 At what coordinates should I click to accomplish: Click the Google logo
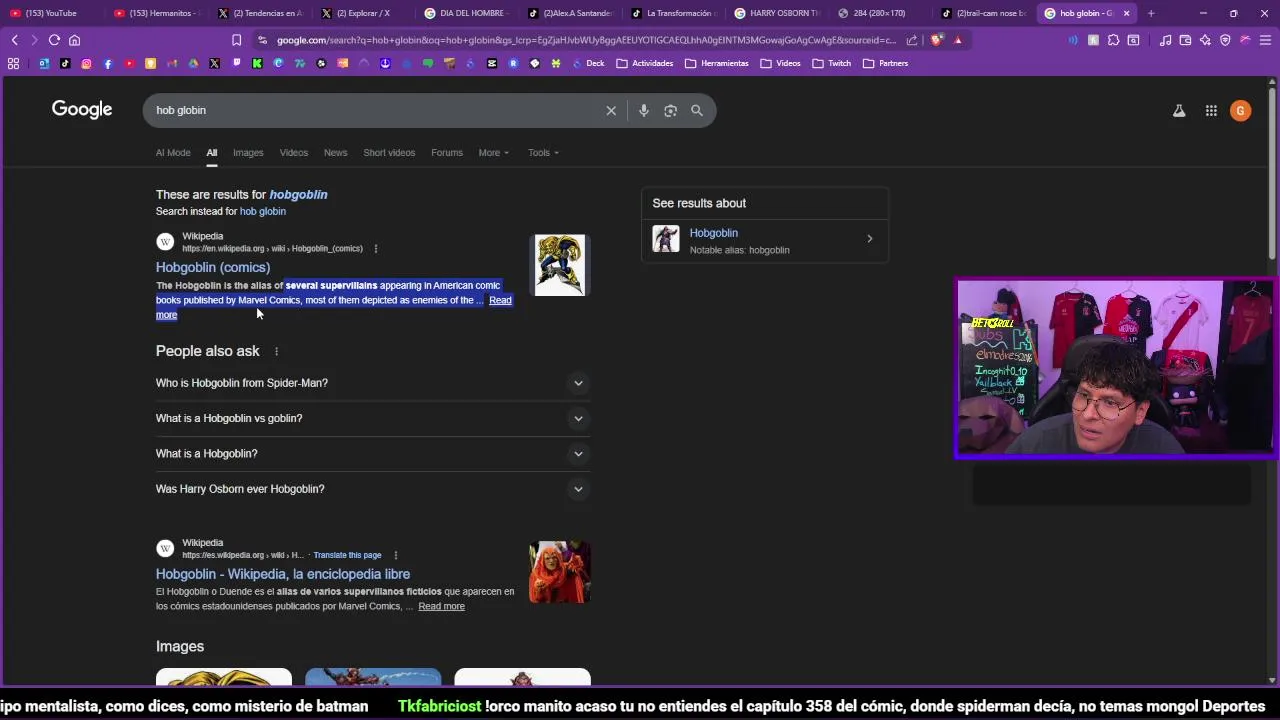tap(82, 110)
